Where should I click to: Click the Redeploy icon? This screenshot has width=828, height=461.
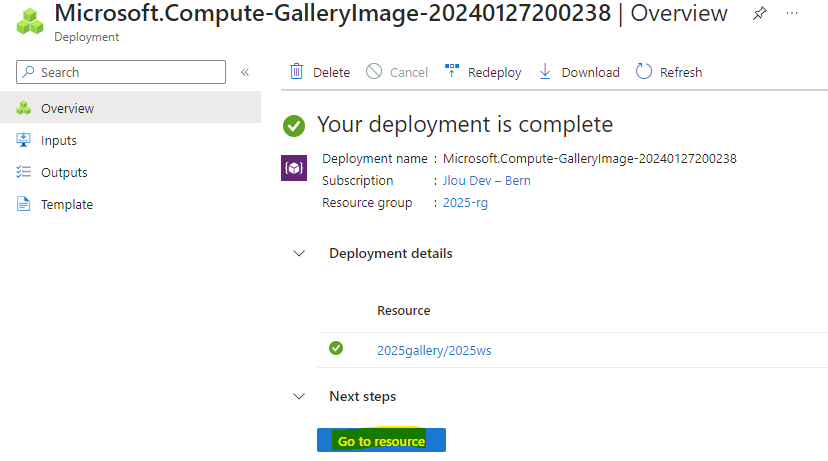(451, 70)
